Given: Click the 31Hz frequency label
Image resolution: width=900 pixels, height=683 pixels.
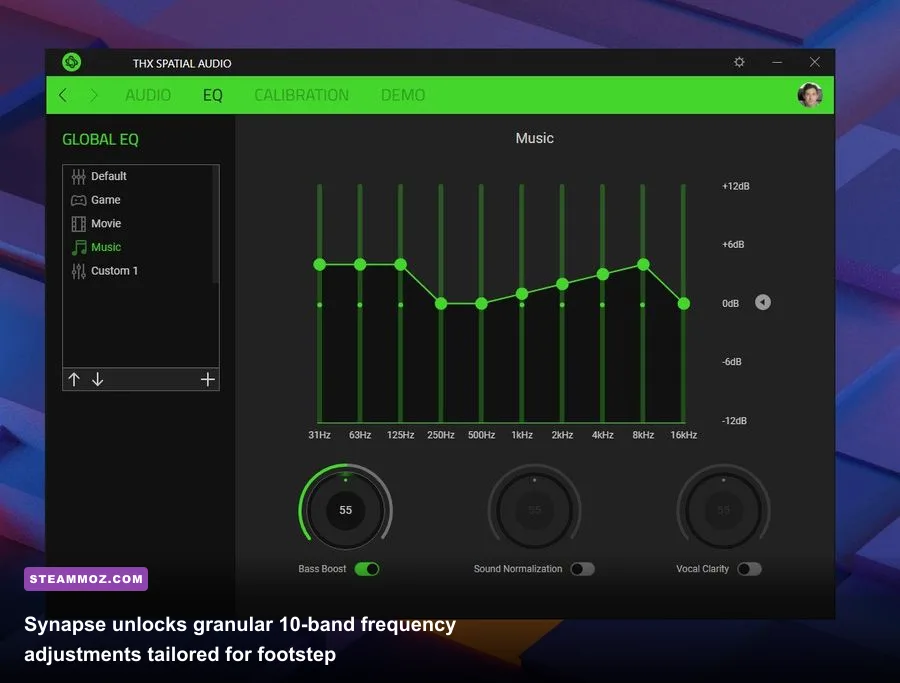Looking at the screenshot, I should pyautogui.click(x=320, y=435).
